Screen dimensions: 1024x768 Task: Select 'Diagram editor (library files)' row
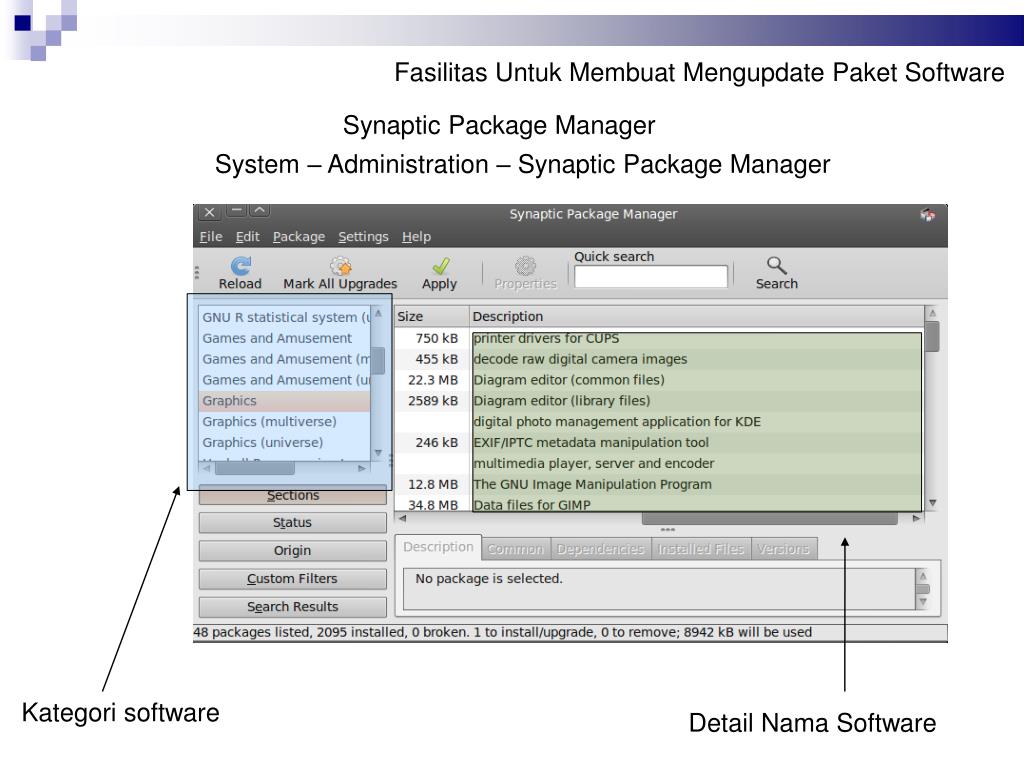[x=660, y=401]
